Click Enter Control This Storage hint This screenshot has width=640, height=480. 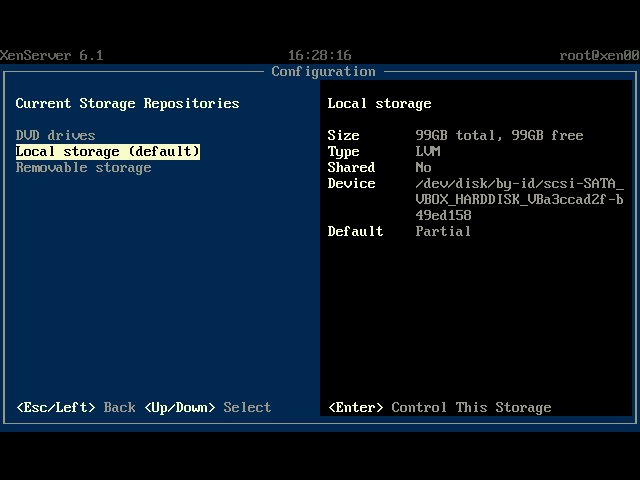[x=440, y=407]
